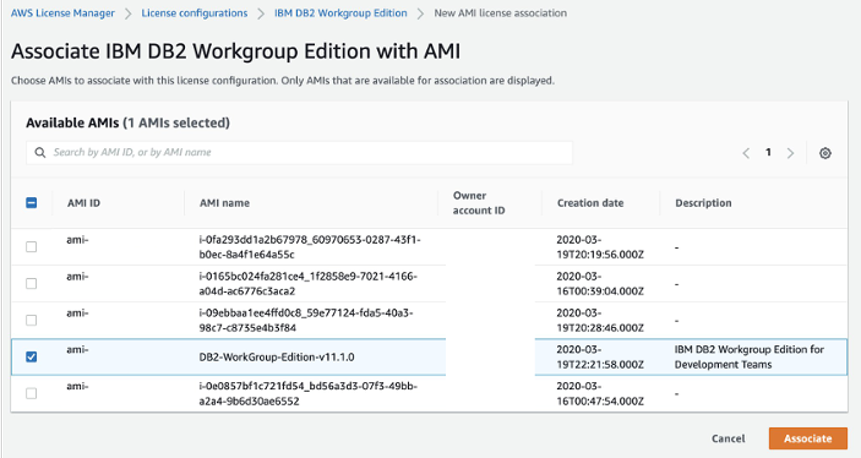Image resolution: width=861 pixels, height=458 pixels.
Task: Click creation date 2020-03-19T20:19:56.000Z
Action: click(x=600, y=247)
